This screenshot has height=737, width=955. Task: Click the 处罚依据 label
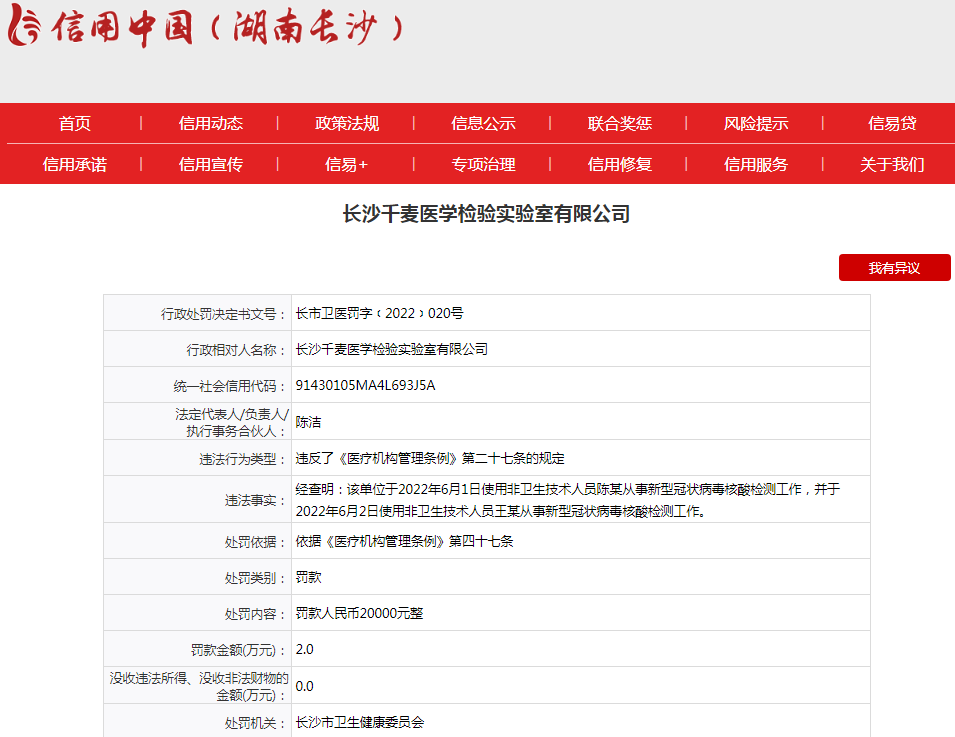pos(256,541)
